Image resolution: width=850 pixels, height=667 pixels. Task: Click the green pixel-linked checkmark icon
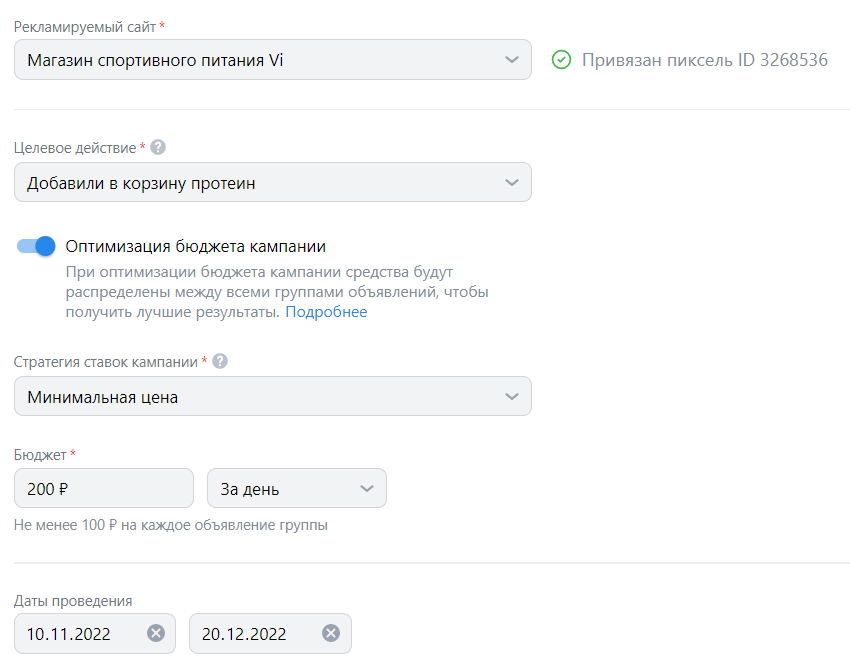click(562, 60)
